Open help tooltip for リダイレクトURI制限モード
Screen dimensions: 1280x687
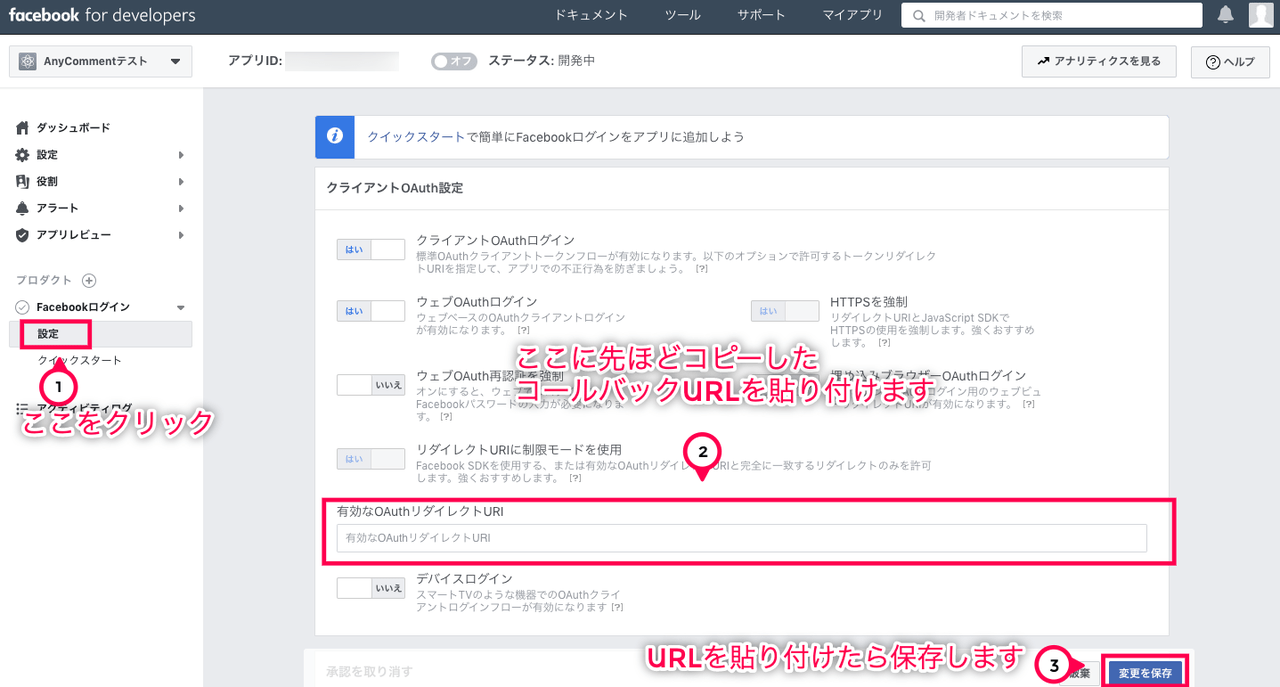575,478
